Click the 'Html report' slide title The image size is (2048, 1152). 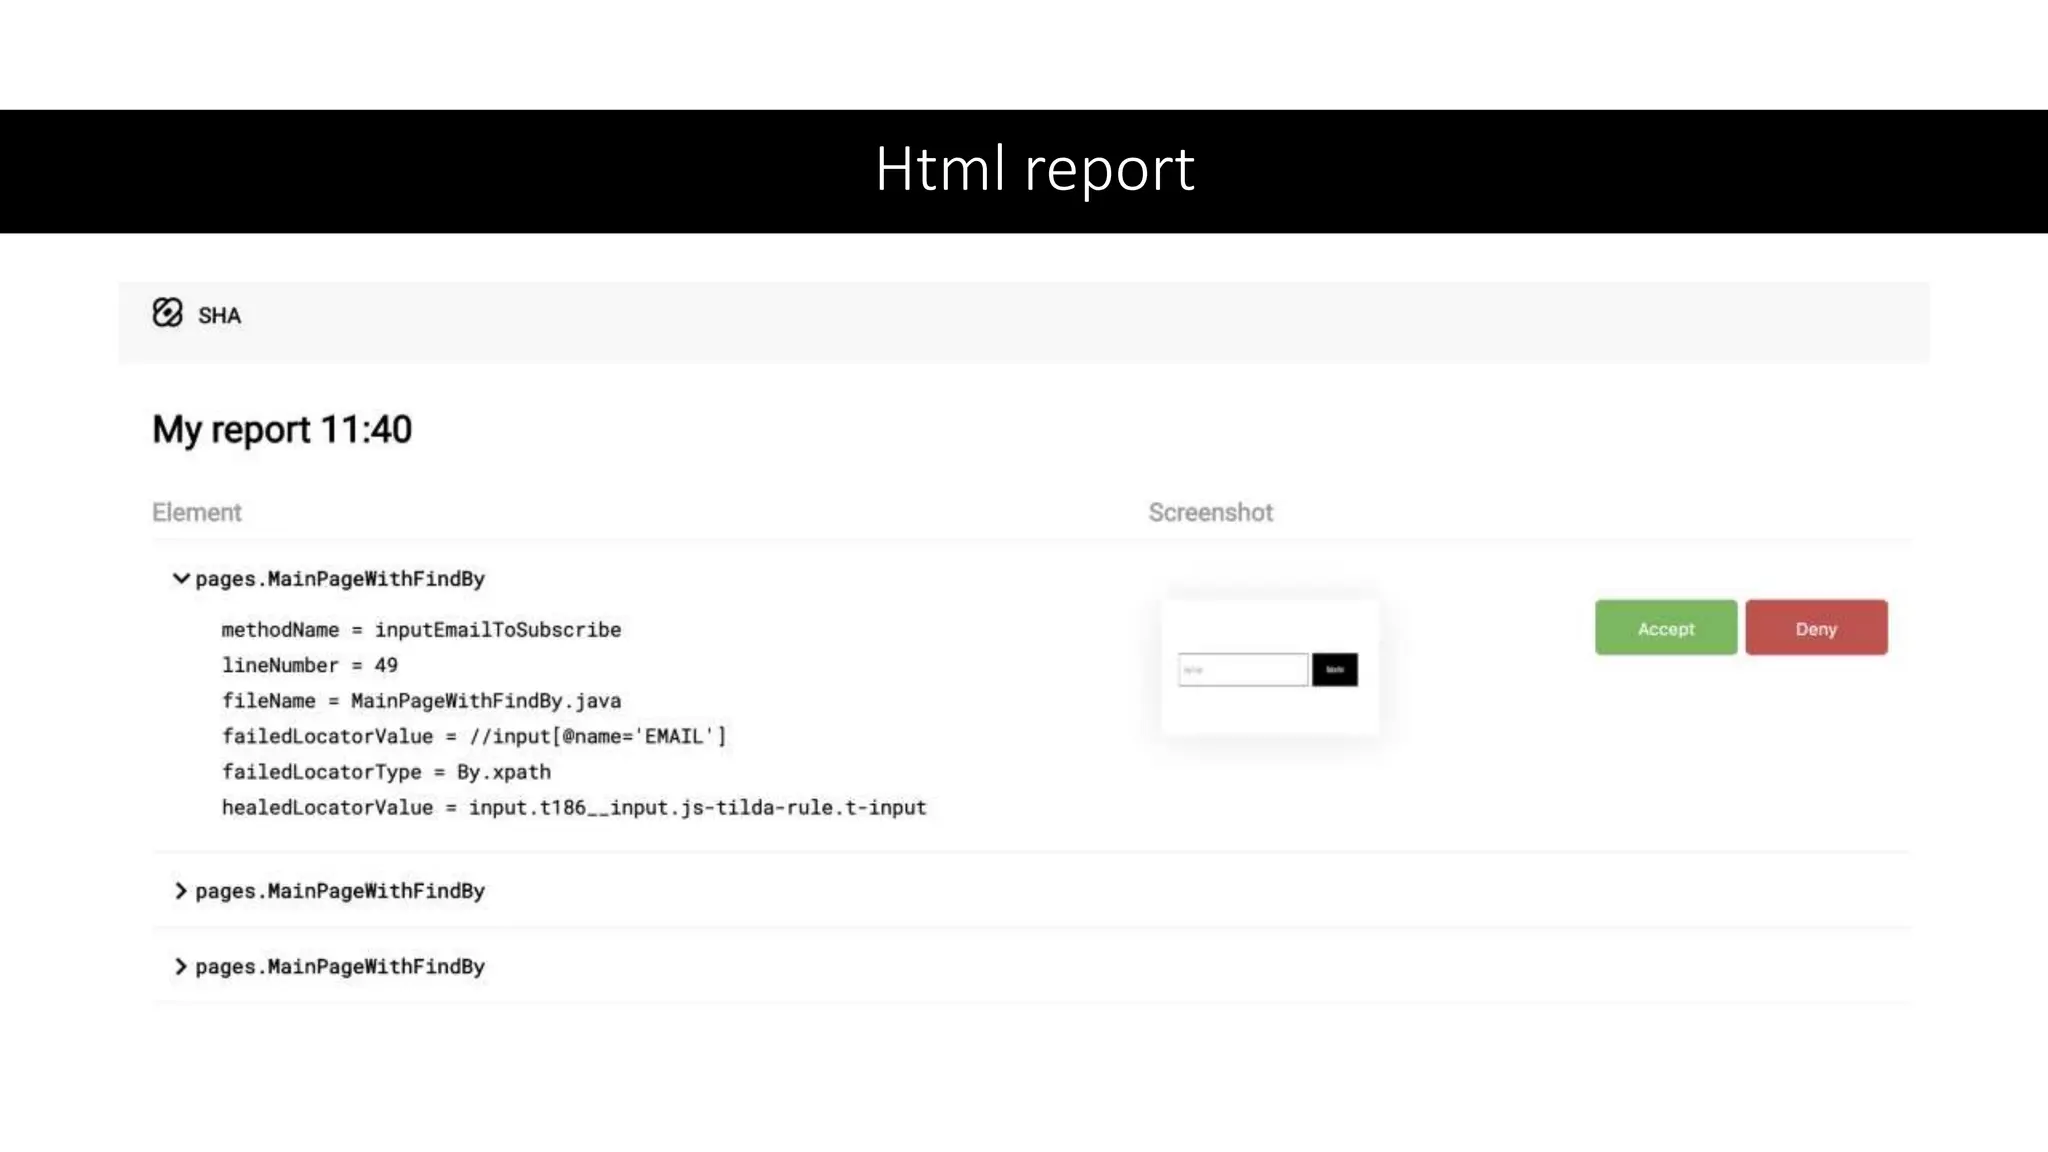(1034, 169)
